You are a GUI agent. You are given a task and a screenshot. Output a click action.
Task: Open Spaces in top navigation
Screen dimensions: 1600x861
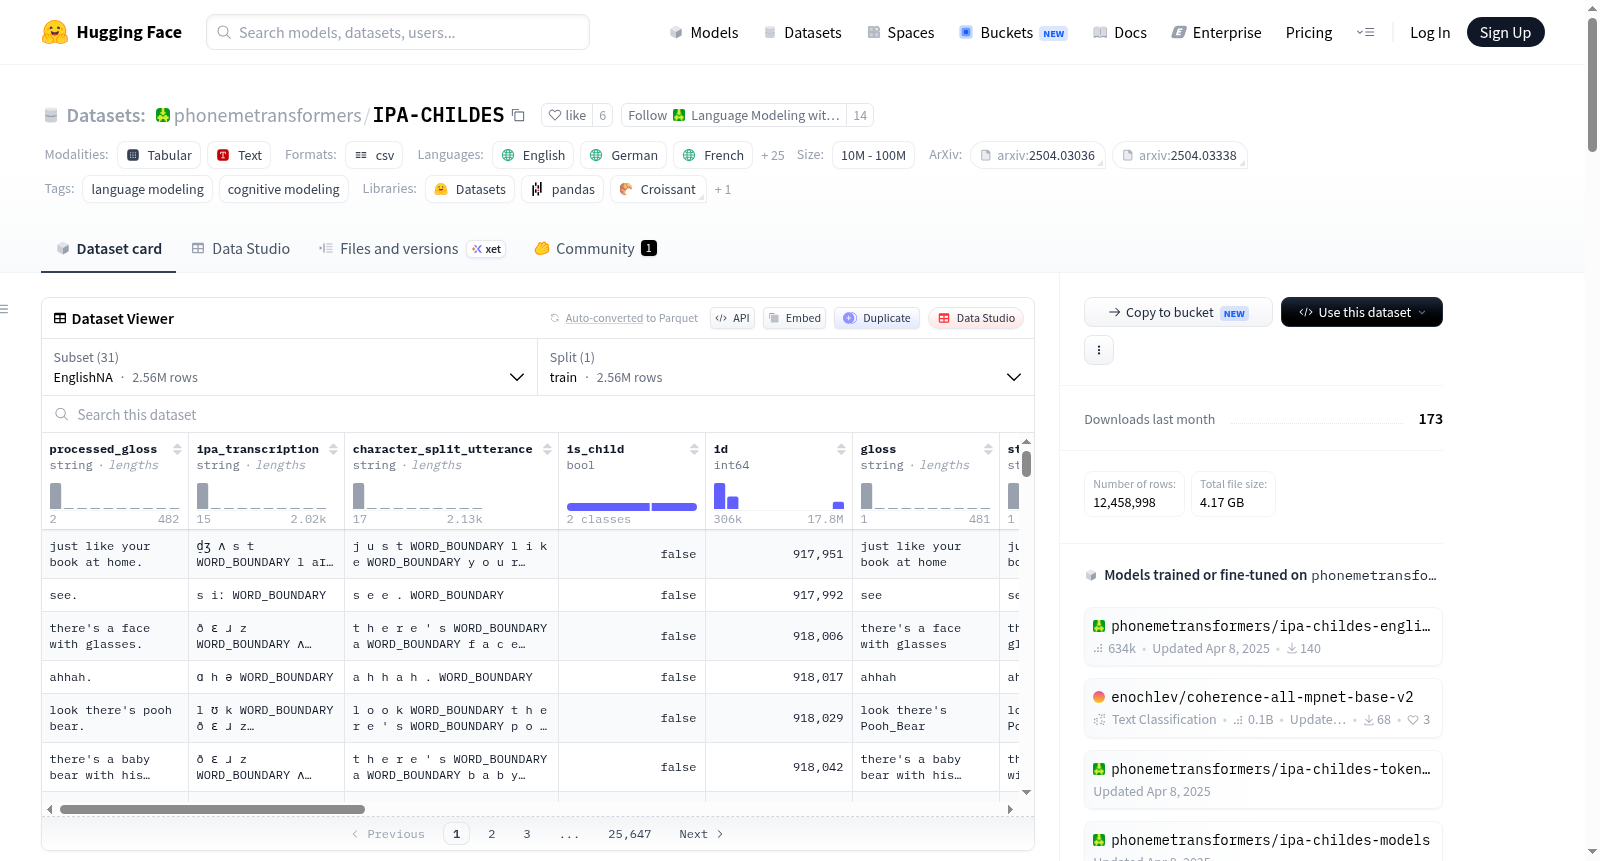(900, 32)
